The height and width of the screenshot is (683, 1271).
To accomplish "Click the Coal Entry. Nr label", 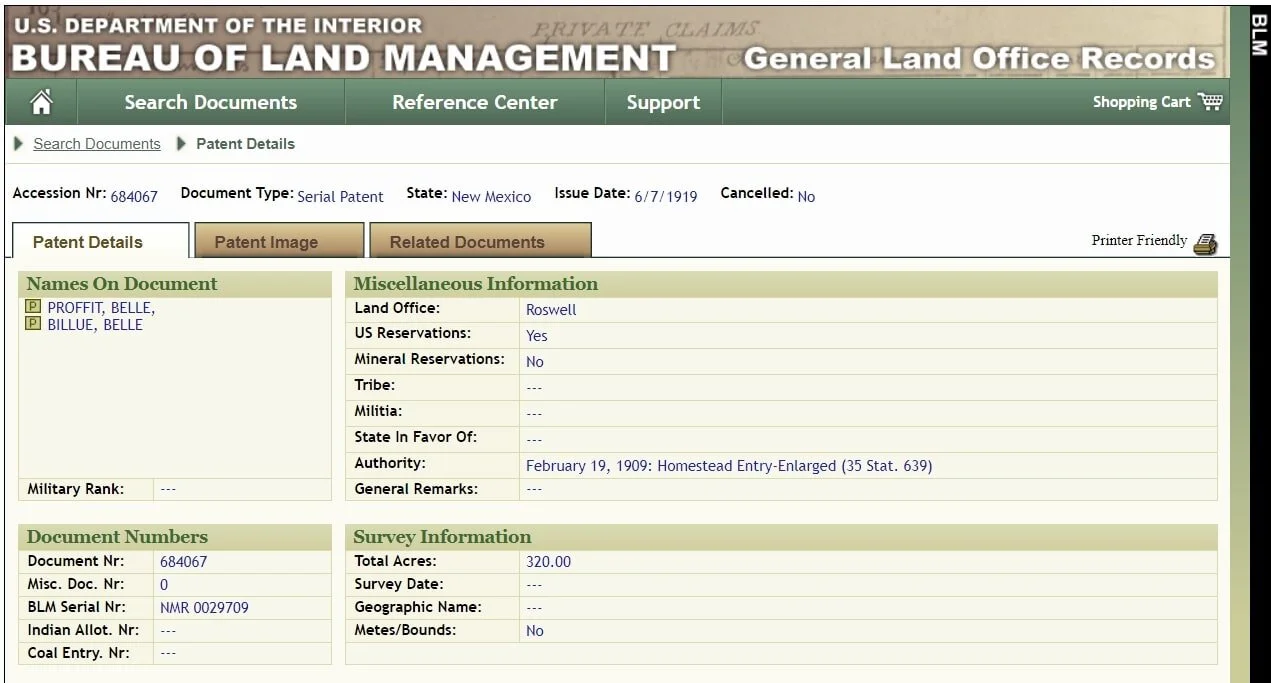I will tap(77, 653).
